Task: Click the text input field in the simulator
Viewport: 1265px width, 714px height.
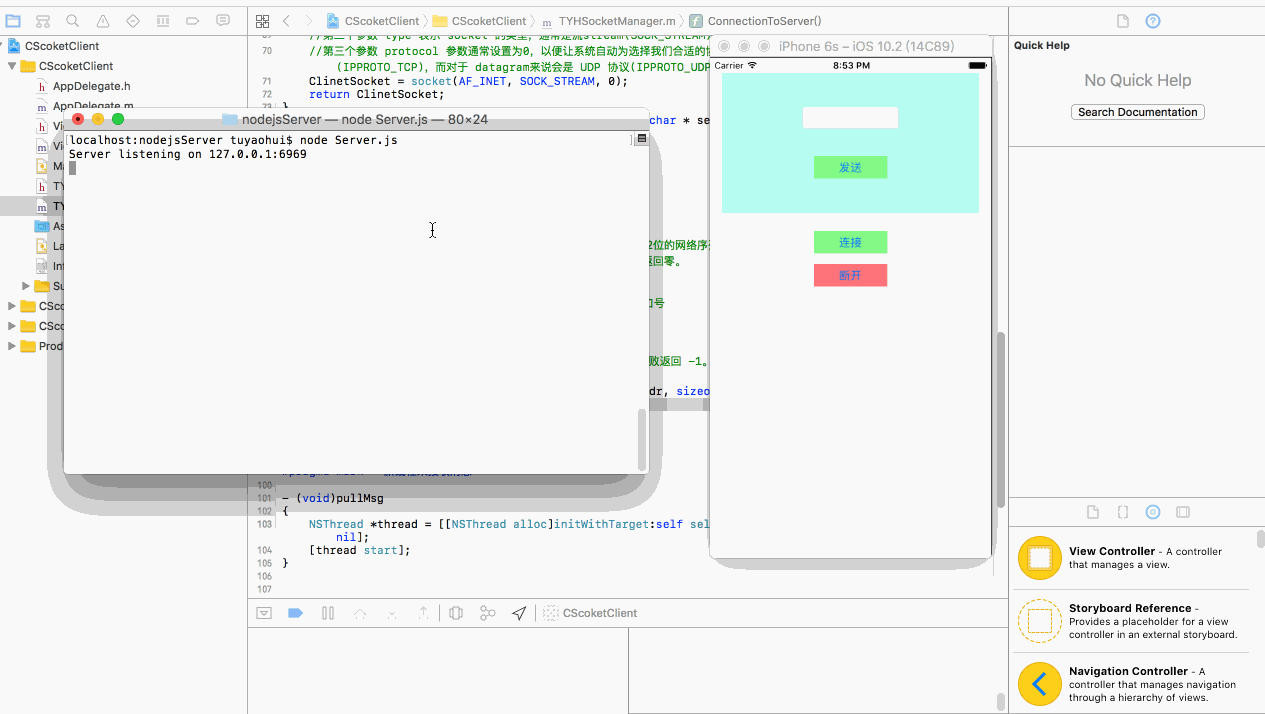Action: pos(850,117)
